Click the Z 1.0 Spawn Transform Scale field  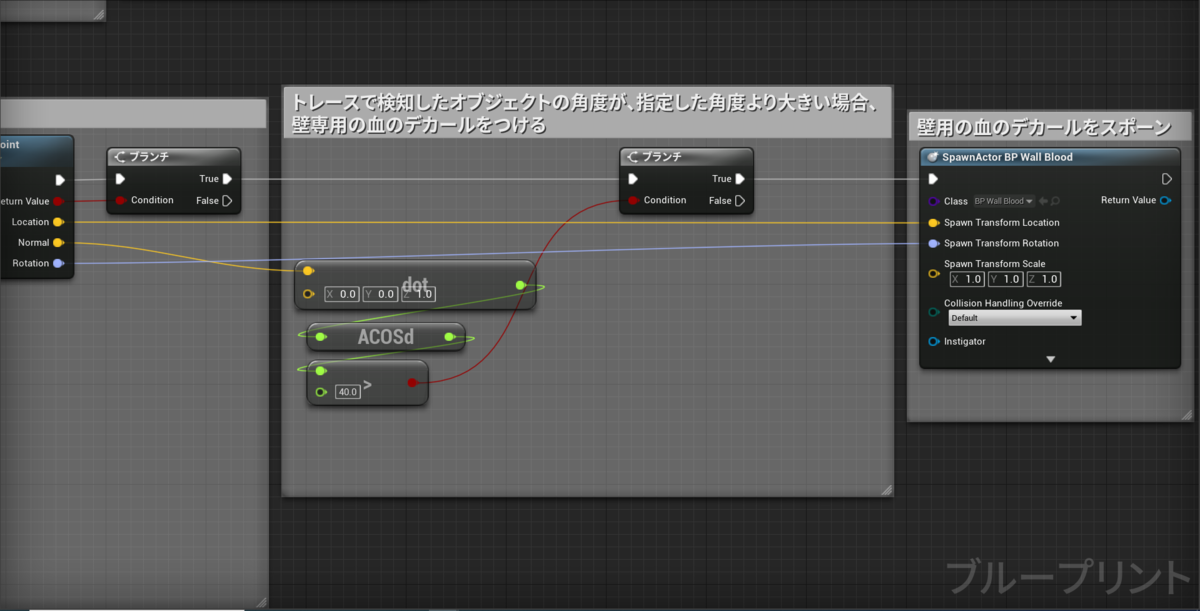click(x=1043, y=279)
